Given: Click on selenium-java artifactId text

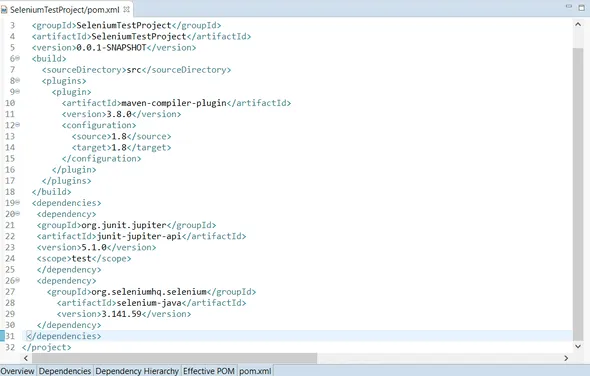Looking at the screenshot, I should click(149, 303).
